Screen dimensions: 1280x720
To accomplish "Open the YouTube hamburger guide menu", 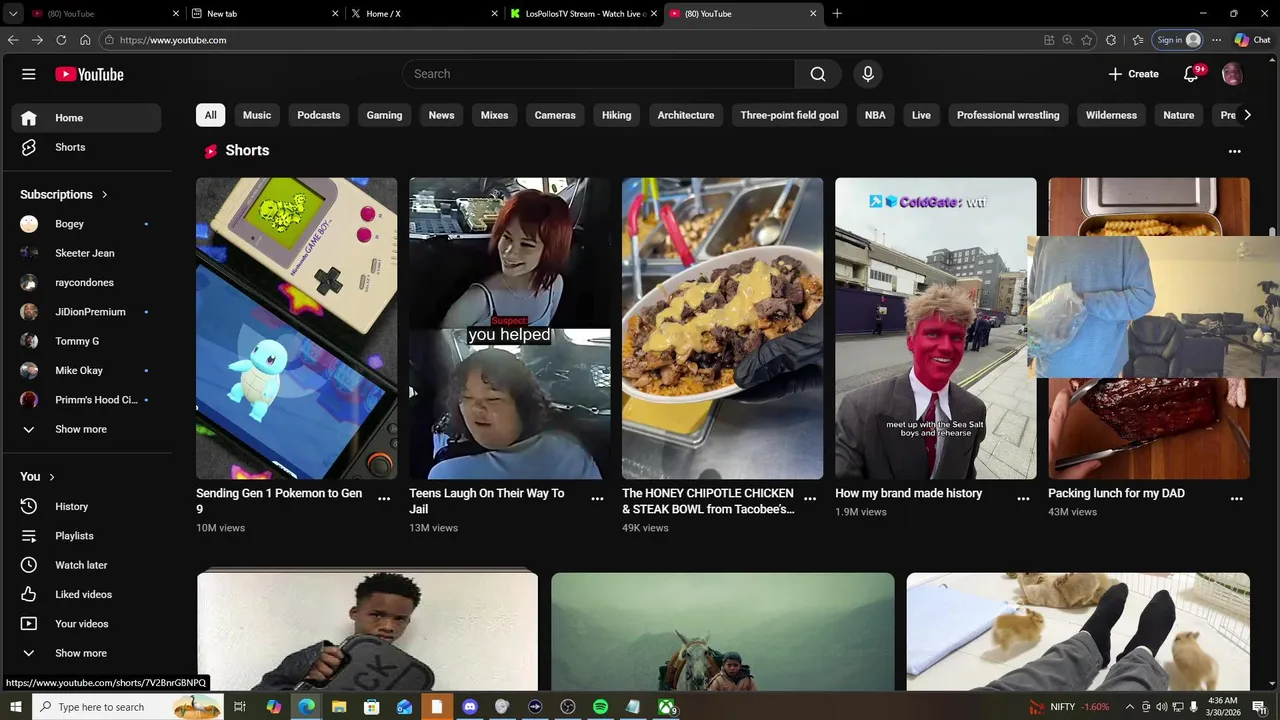I will 29,74.
